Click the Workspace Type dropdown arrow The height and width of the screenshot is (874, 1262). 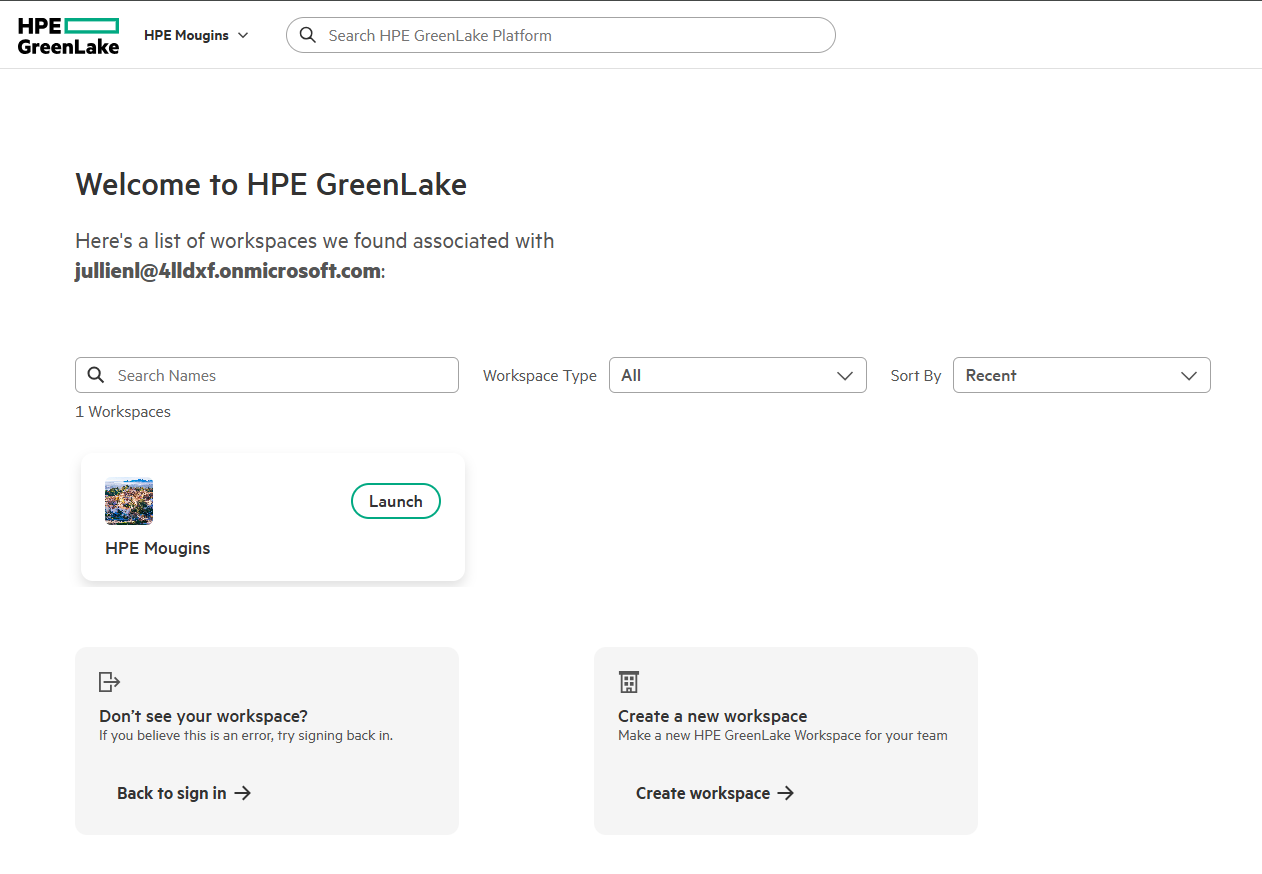point(845,376)
